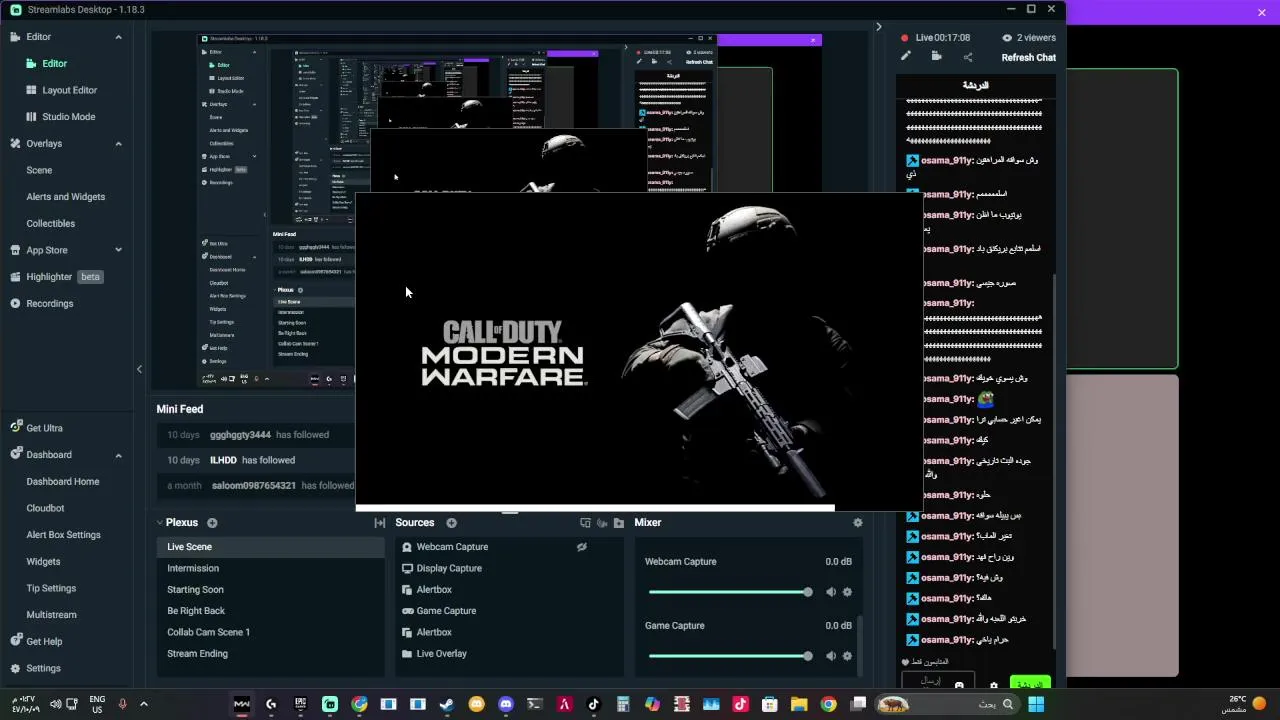Click the Get Ultra icon in sidebar
The height and width of the screenshot is (720, 1280).
point(16,428)
